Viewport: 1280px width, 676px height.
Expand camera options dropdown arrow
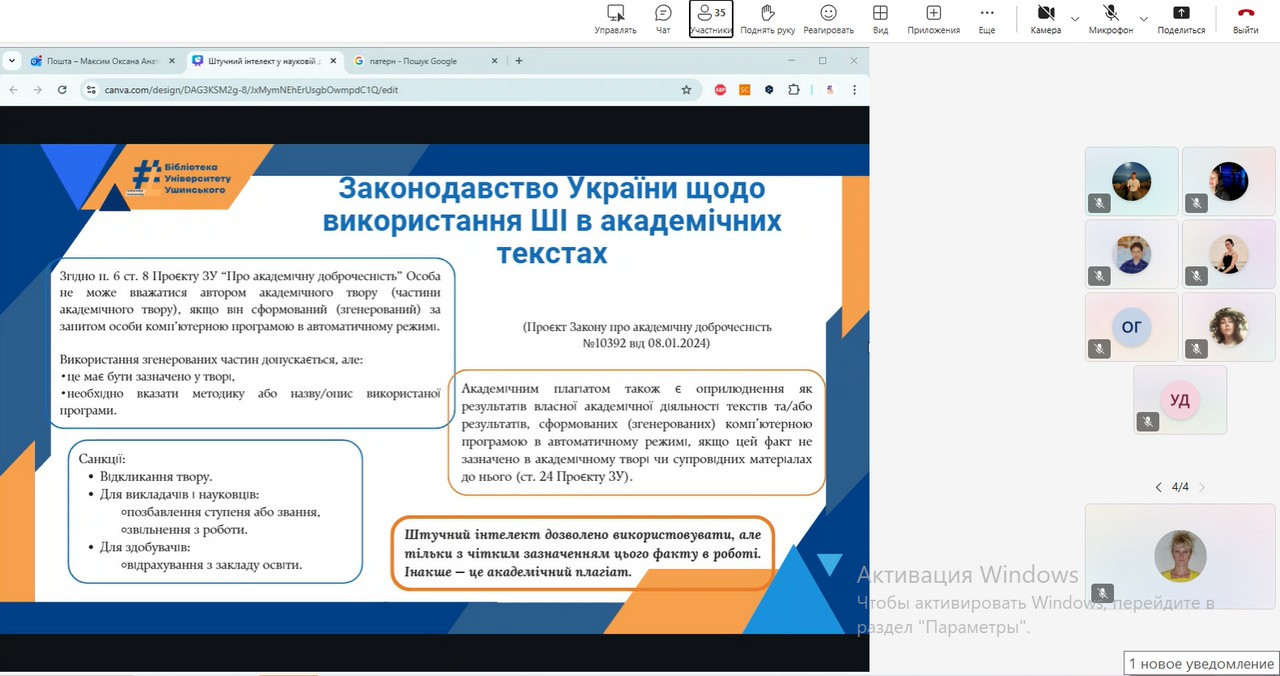click(1075, 19)
